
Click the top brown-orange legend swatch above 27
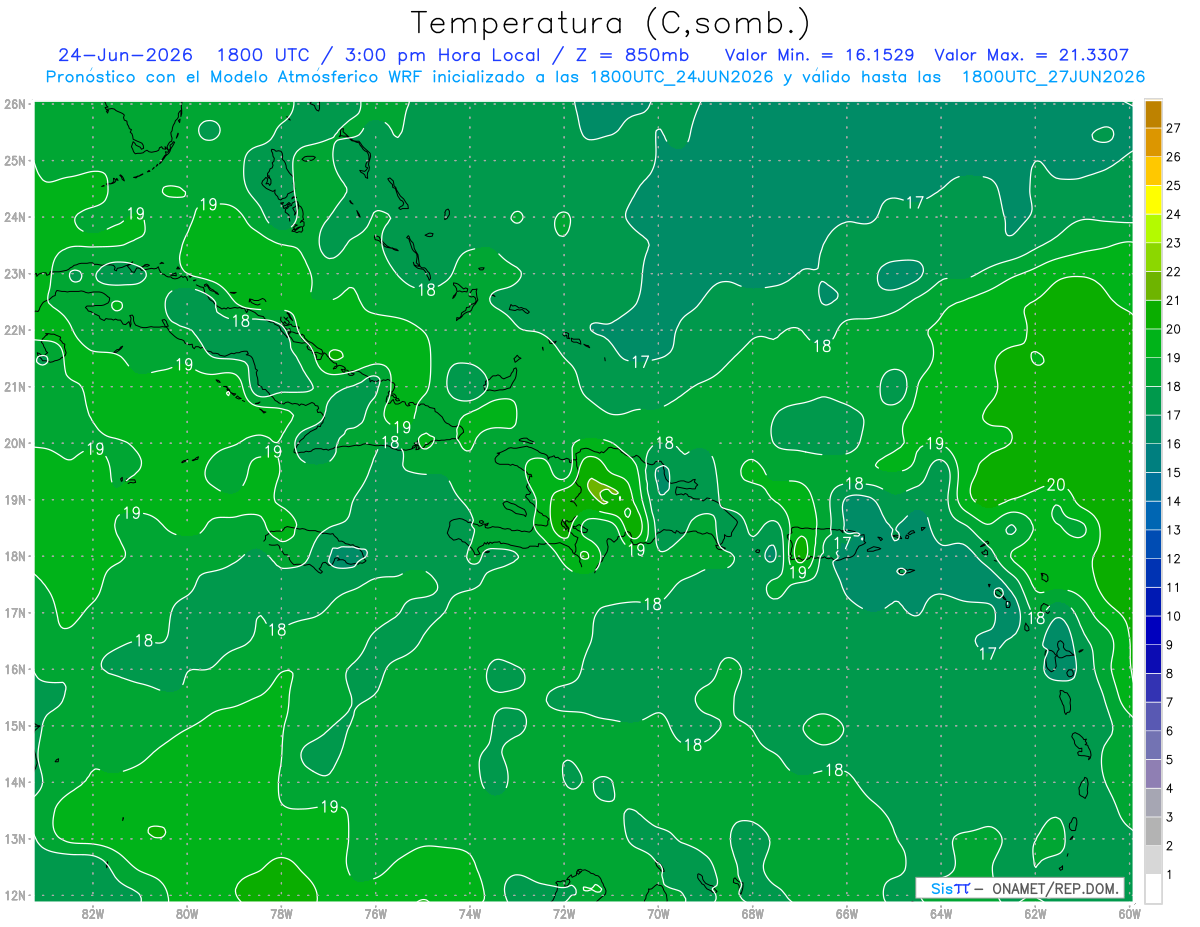point(1153,113)
